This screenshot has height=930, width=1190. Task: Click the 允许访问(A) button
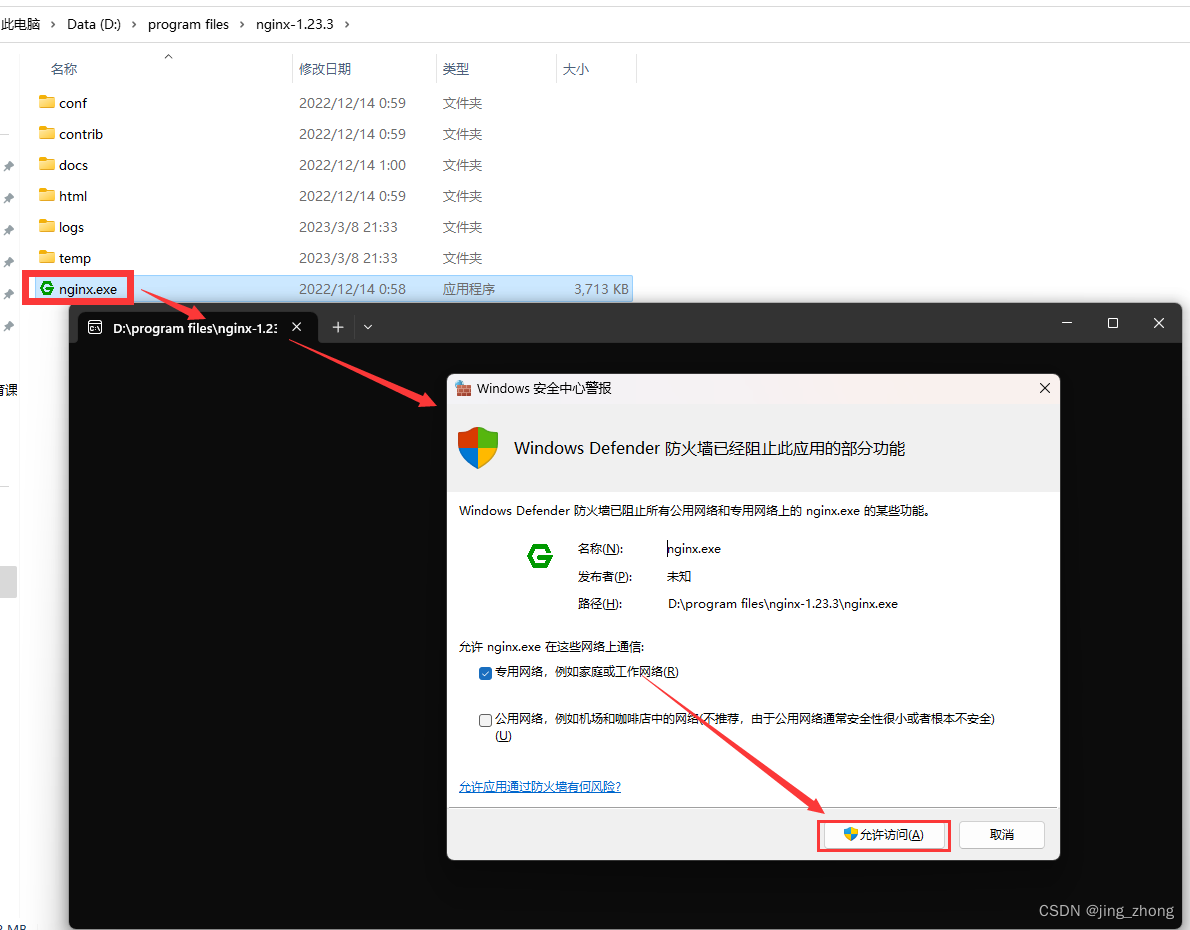[x=883, y=835]
